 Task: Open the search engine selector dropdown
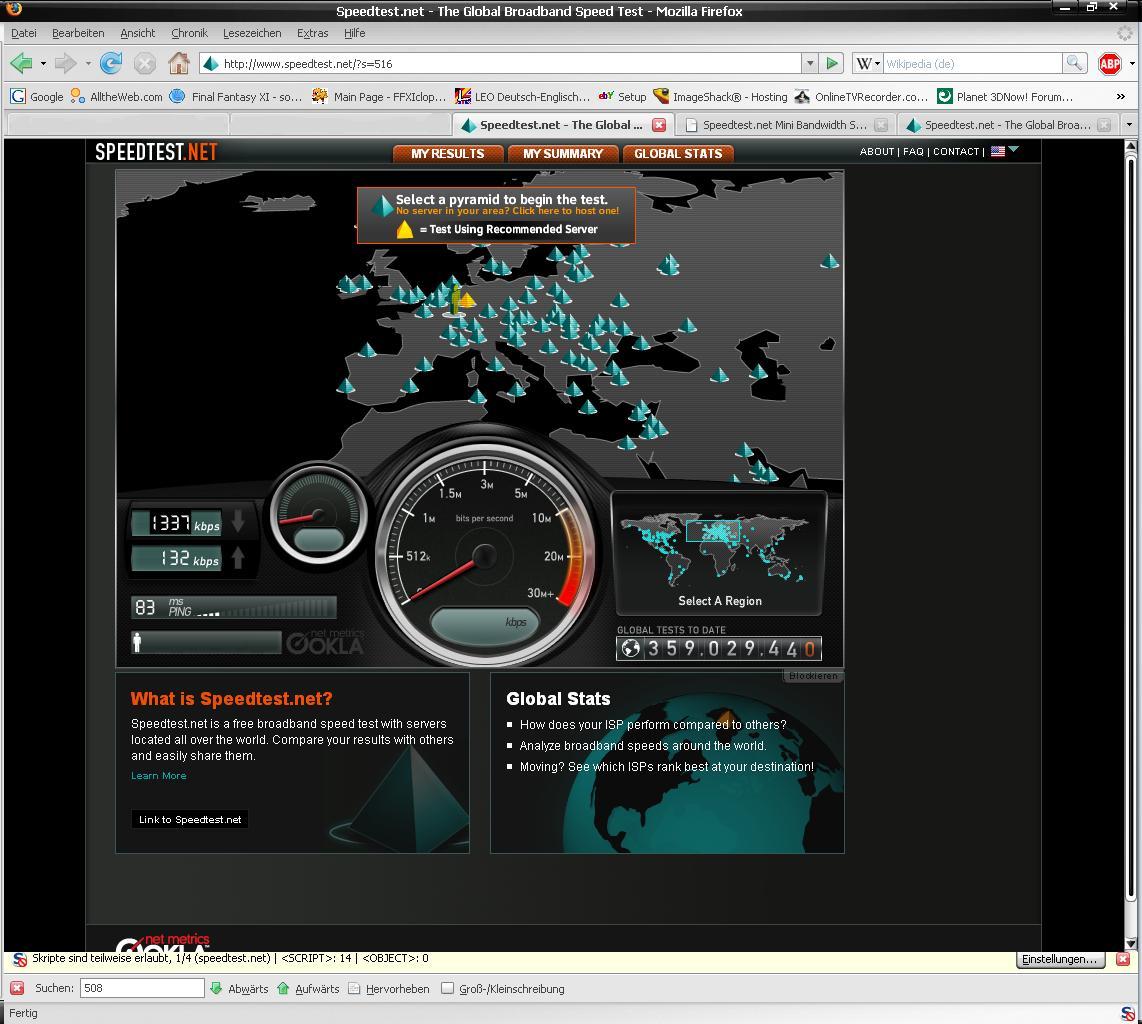point(868,63)
